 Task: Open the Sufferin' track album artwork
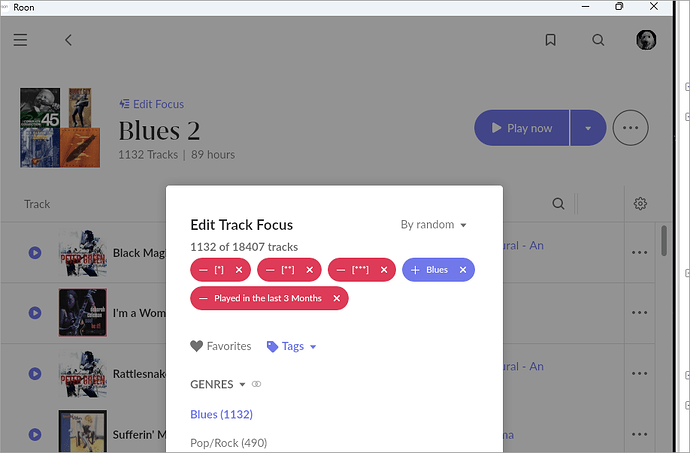tap(83, 431)
